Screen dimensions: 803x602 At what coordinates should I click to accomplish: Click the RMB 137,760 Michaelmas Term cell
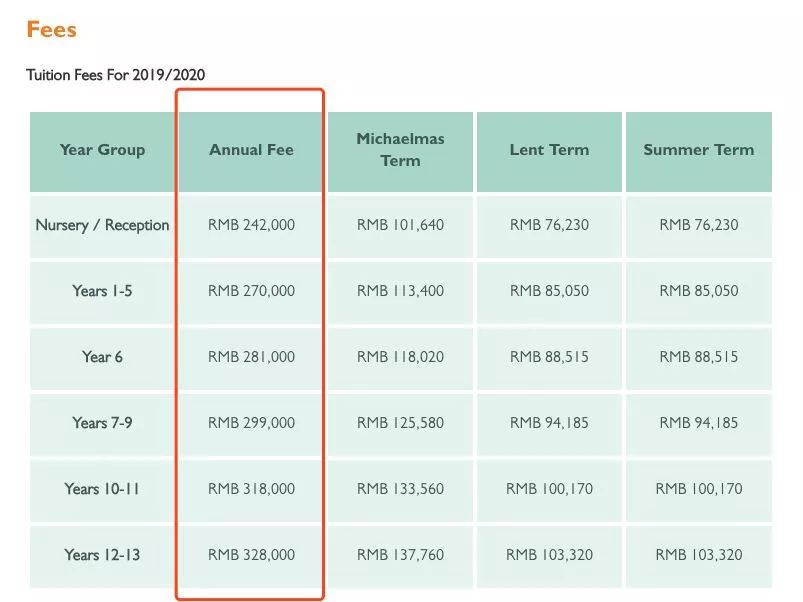[x=400, y=555]
